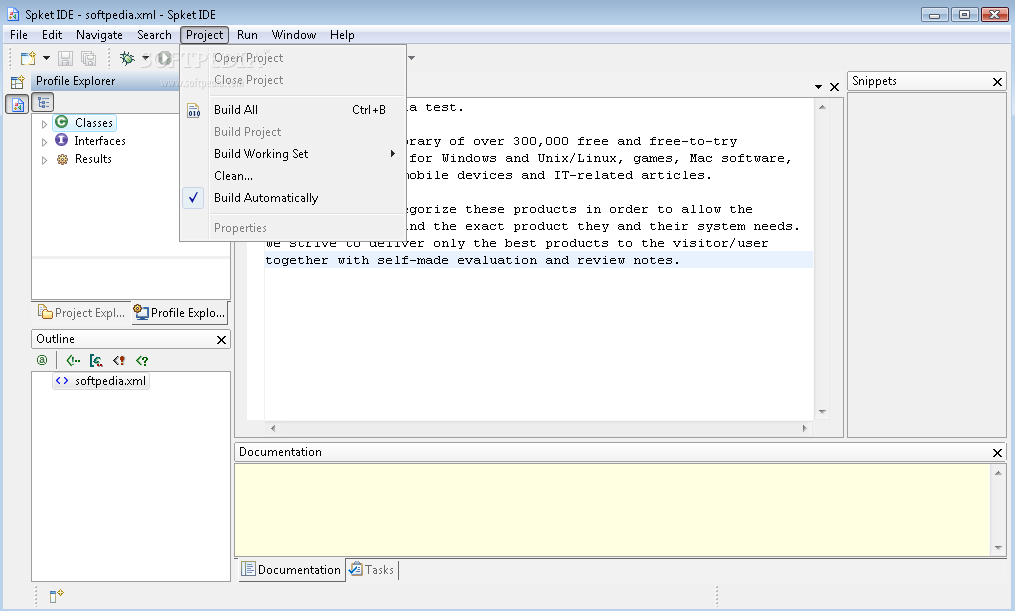The width and height of the screenshot is (1015, 611).
Task: Toggle the CDATA filter icon in Outline
Action: 96,361
